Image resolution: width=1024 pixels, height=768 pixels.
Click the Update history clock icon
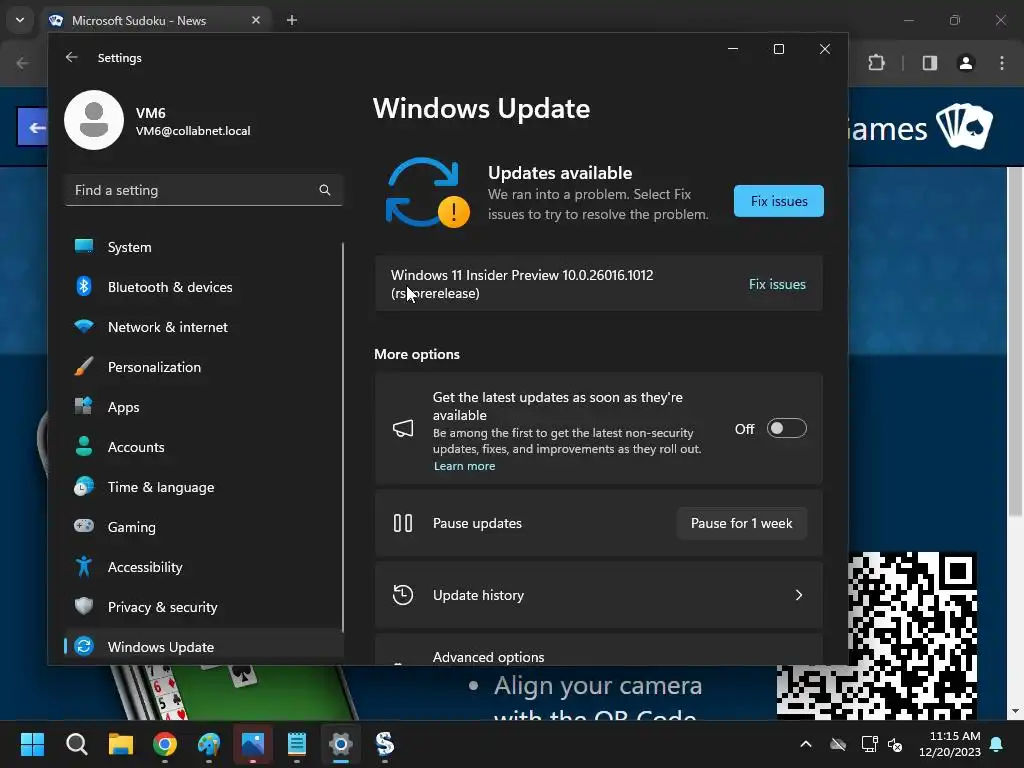[x=403, y=595]
